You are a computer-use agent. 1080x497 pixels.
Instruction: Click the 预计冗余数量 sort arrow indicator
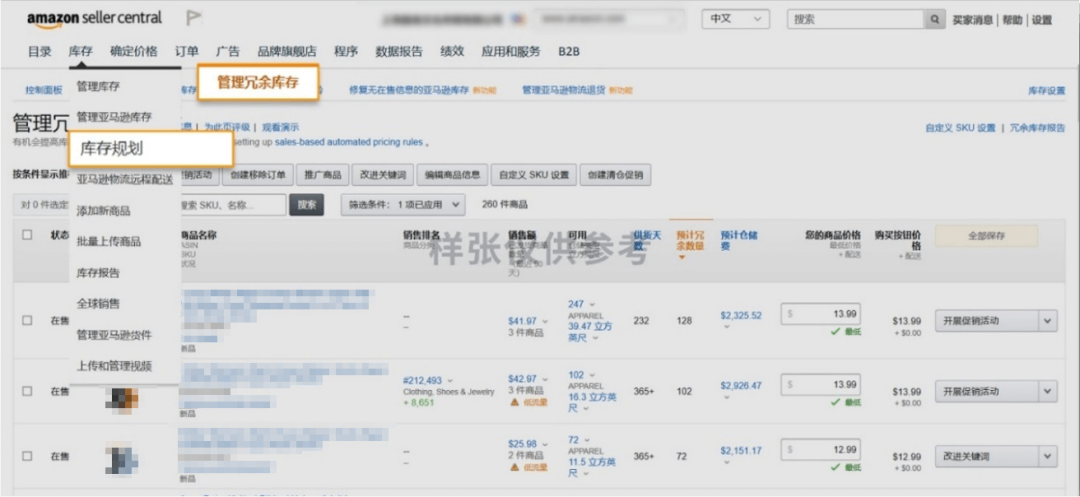tap(683, 258)
